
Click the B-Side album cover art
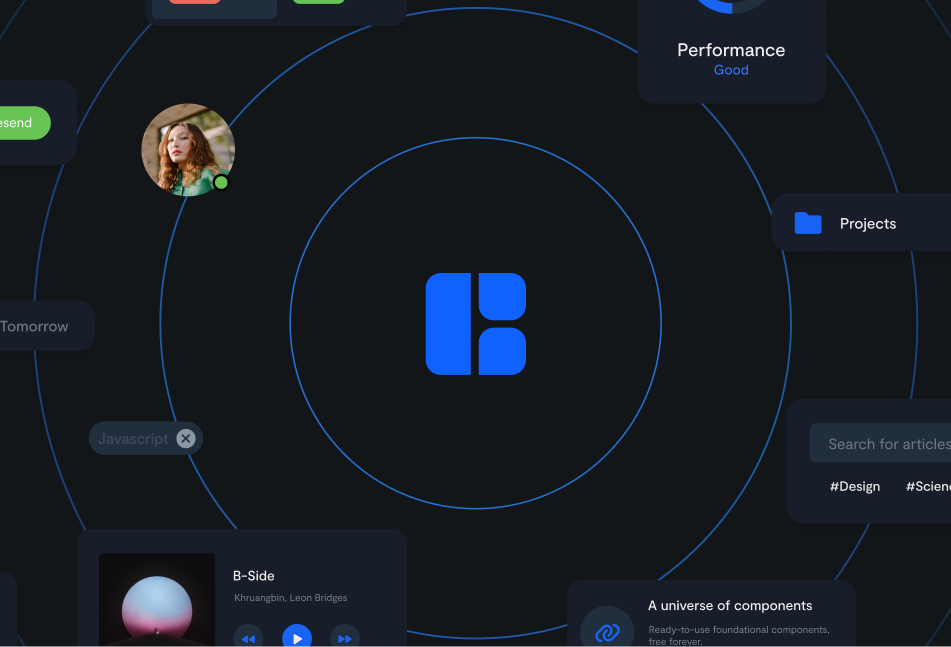157,600
